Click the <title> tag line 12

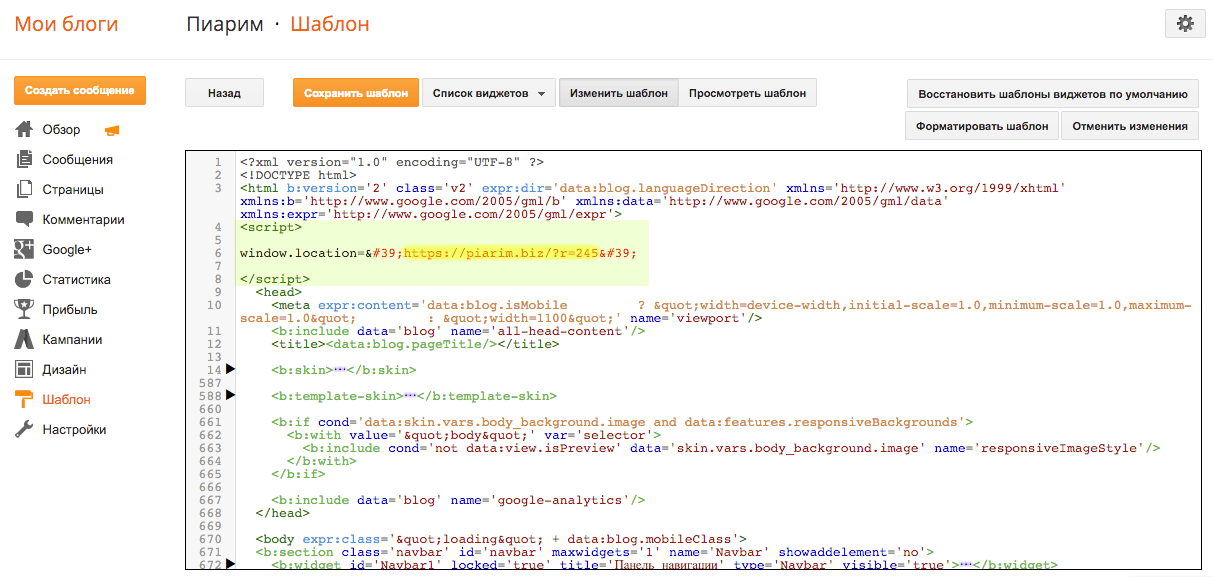click(x=415, y=344)
